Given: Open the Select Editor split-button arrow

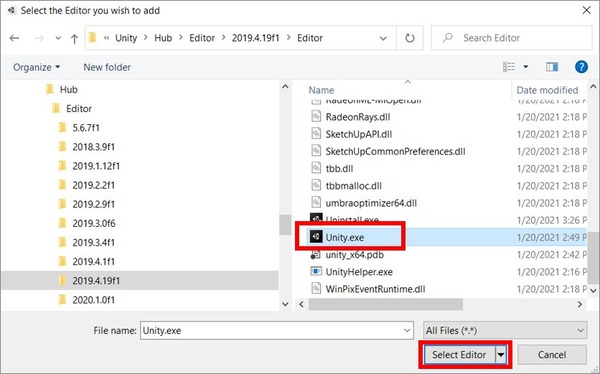Looking at the screenshot, I should (x=501, y=355).
